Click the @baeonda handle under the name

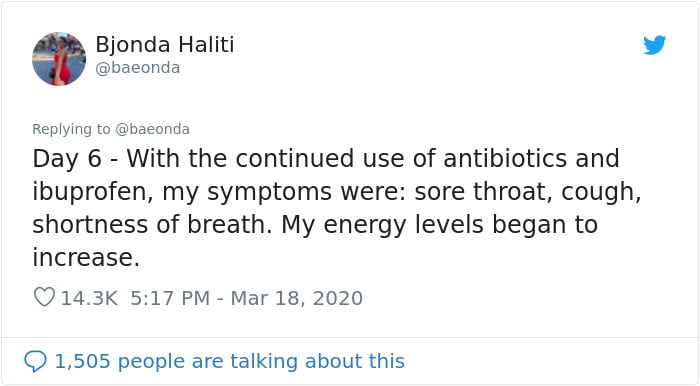[138, 68]
